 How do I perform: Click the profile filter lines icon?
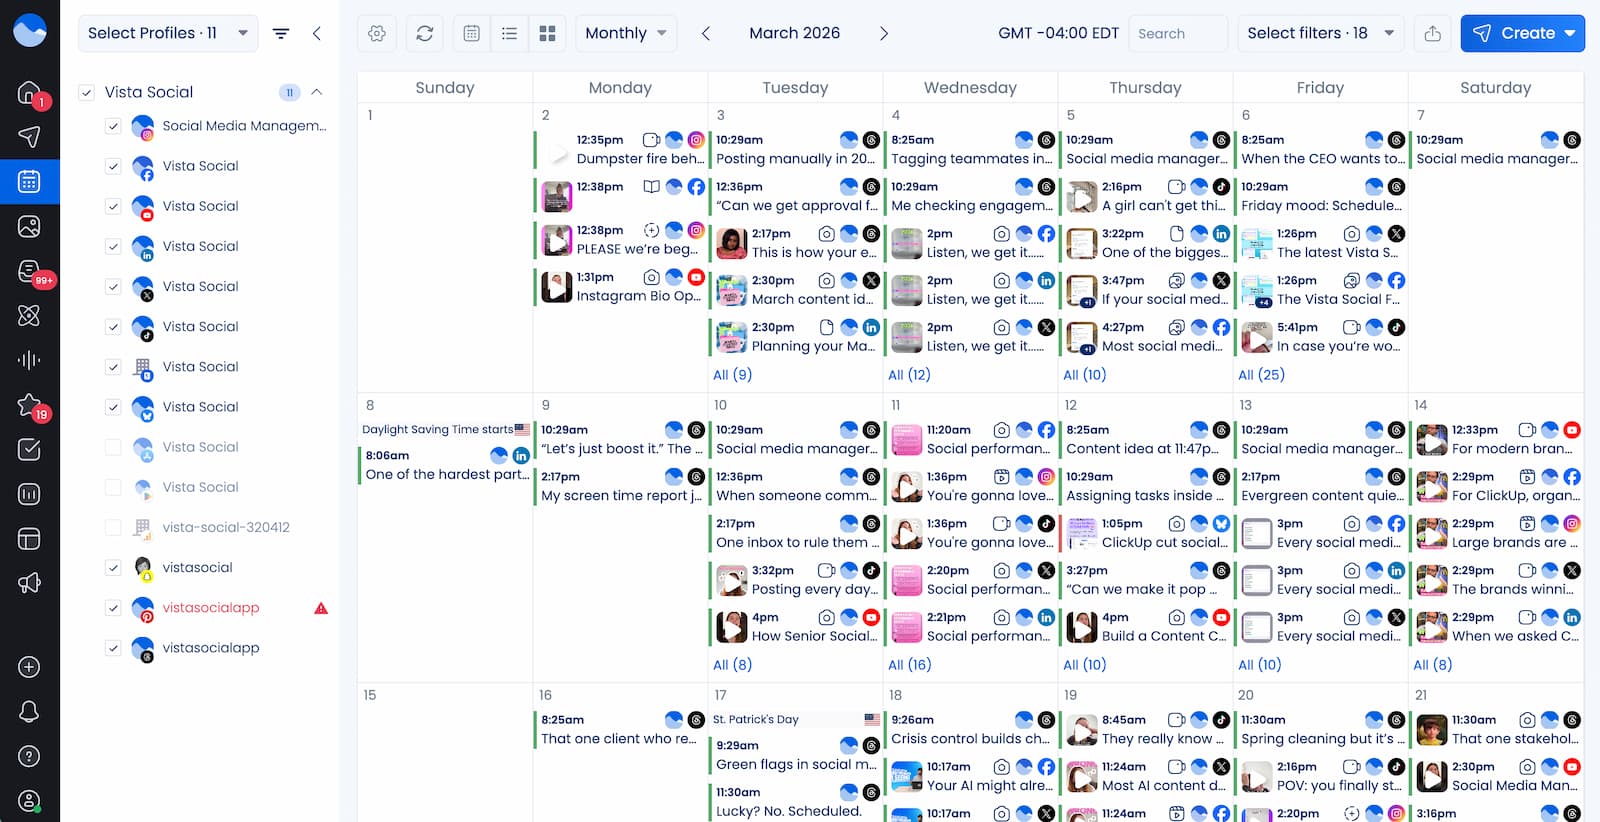281,33
